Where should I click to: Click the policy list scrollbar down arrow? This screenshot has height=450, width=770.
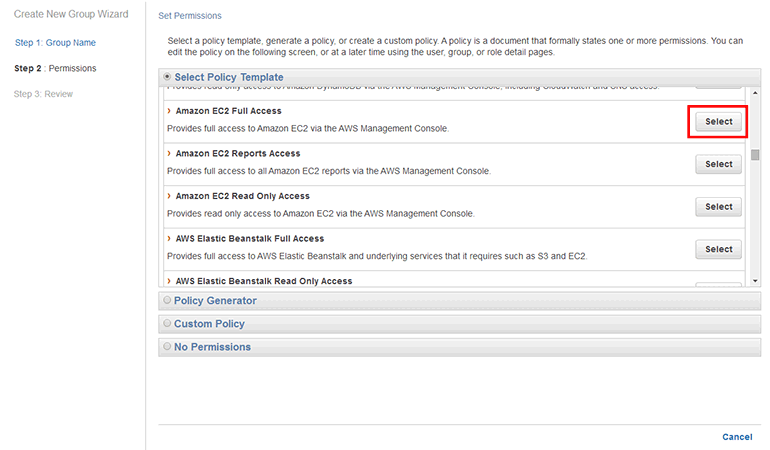[755, 281]
